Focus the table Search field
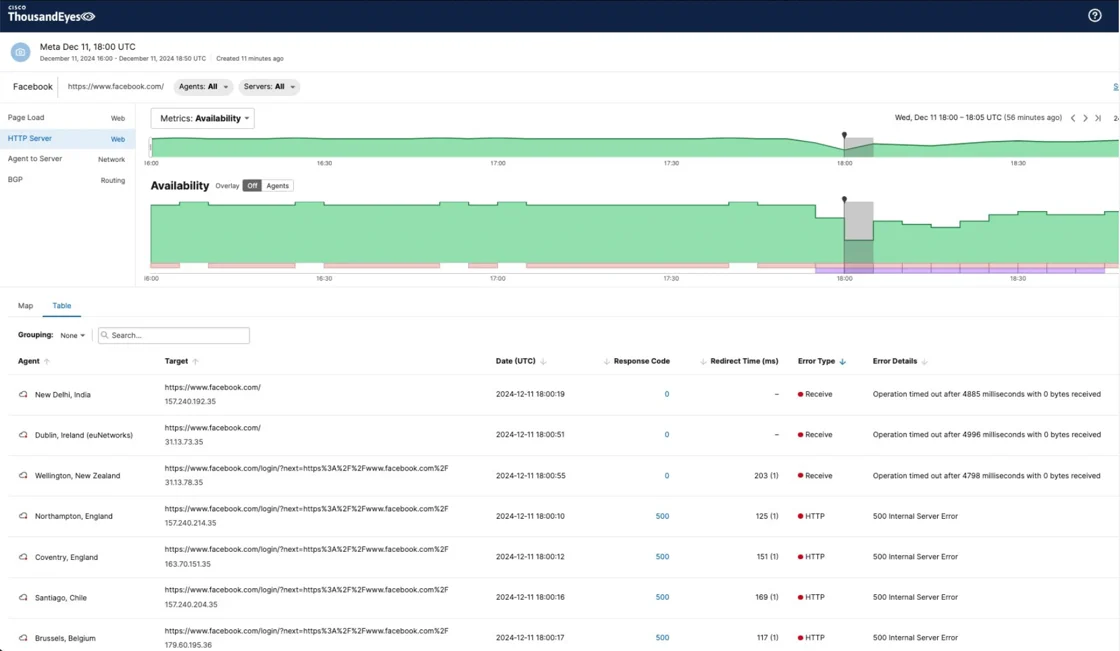Image resolution: width=1120 pixels, height=651 pixels. 174,335
